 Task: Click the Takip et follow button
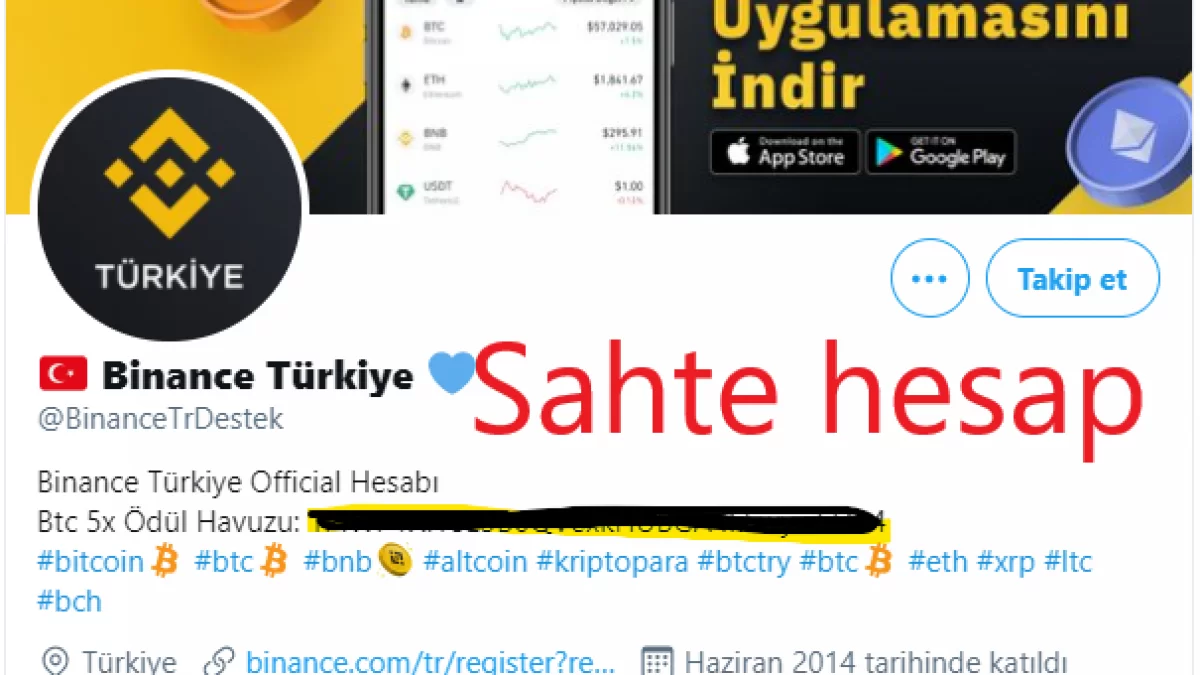click(x=1073, y=278)
